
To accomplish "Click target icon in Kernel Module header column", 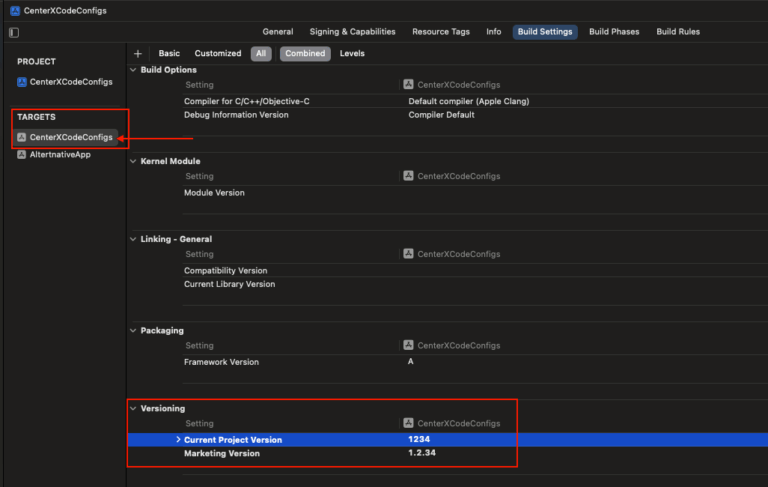I will (408, 175).
